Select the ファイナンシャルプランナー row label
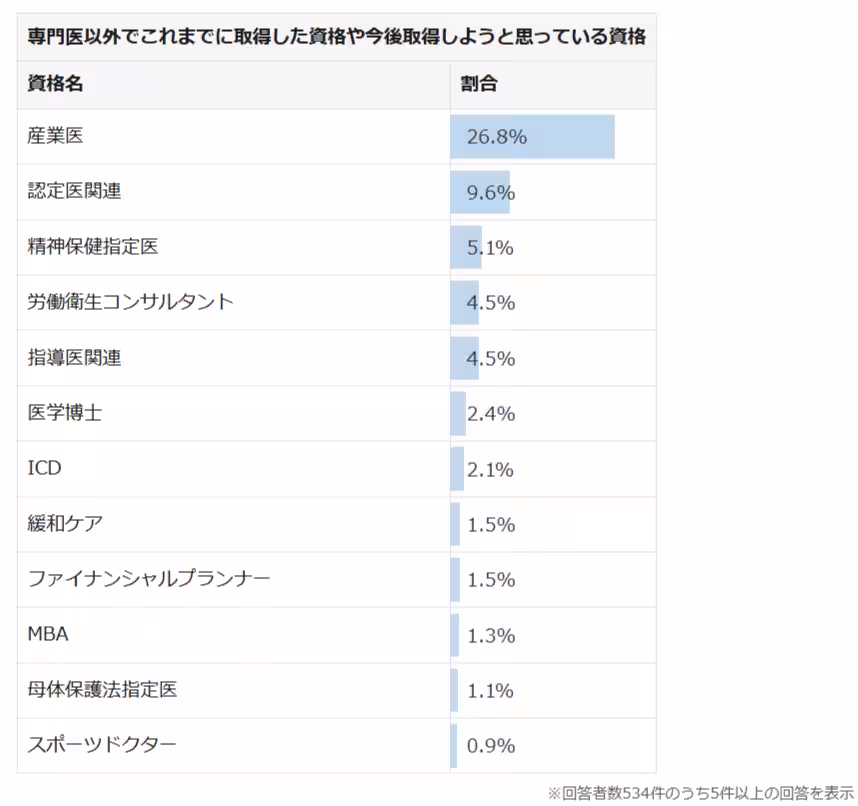Screen dimensions: 858x806 [x=149, y=578]
